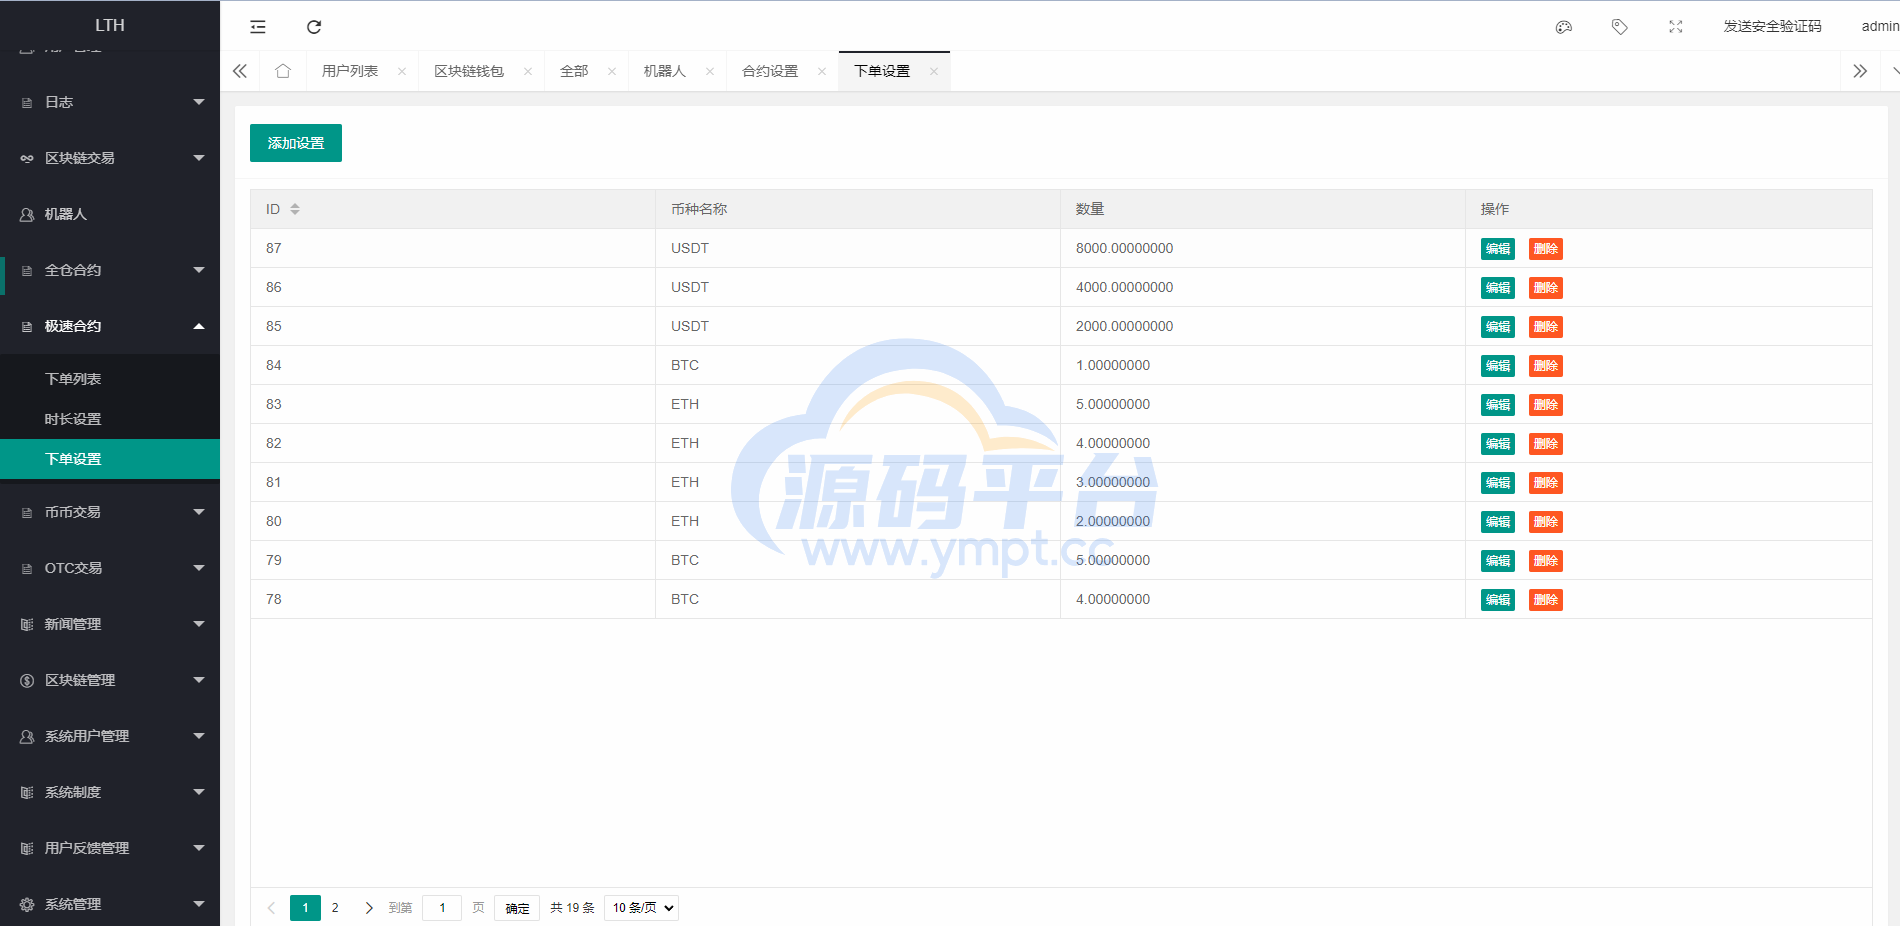Close the 区块链钱包 tab

tap(528, 71)
